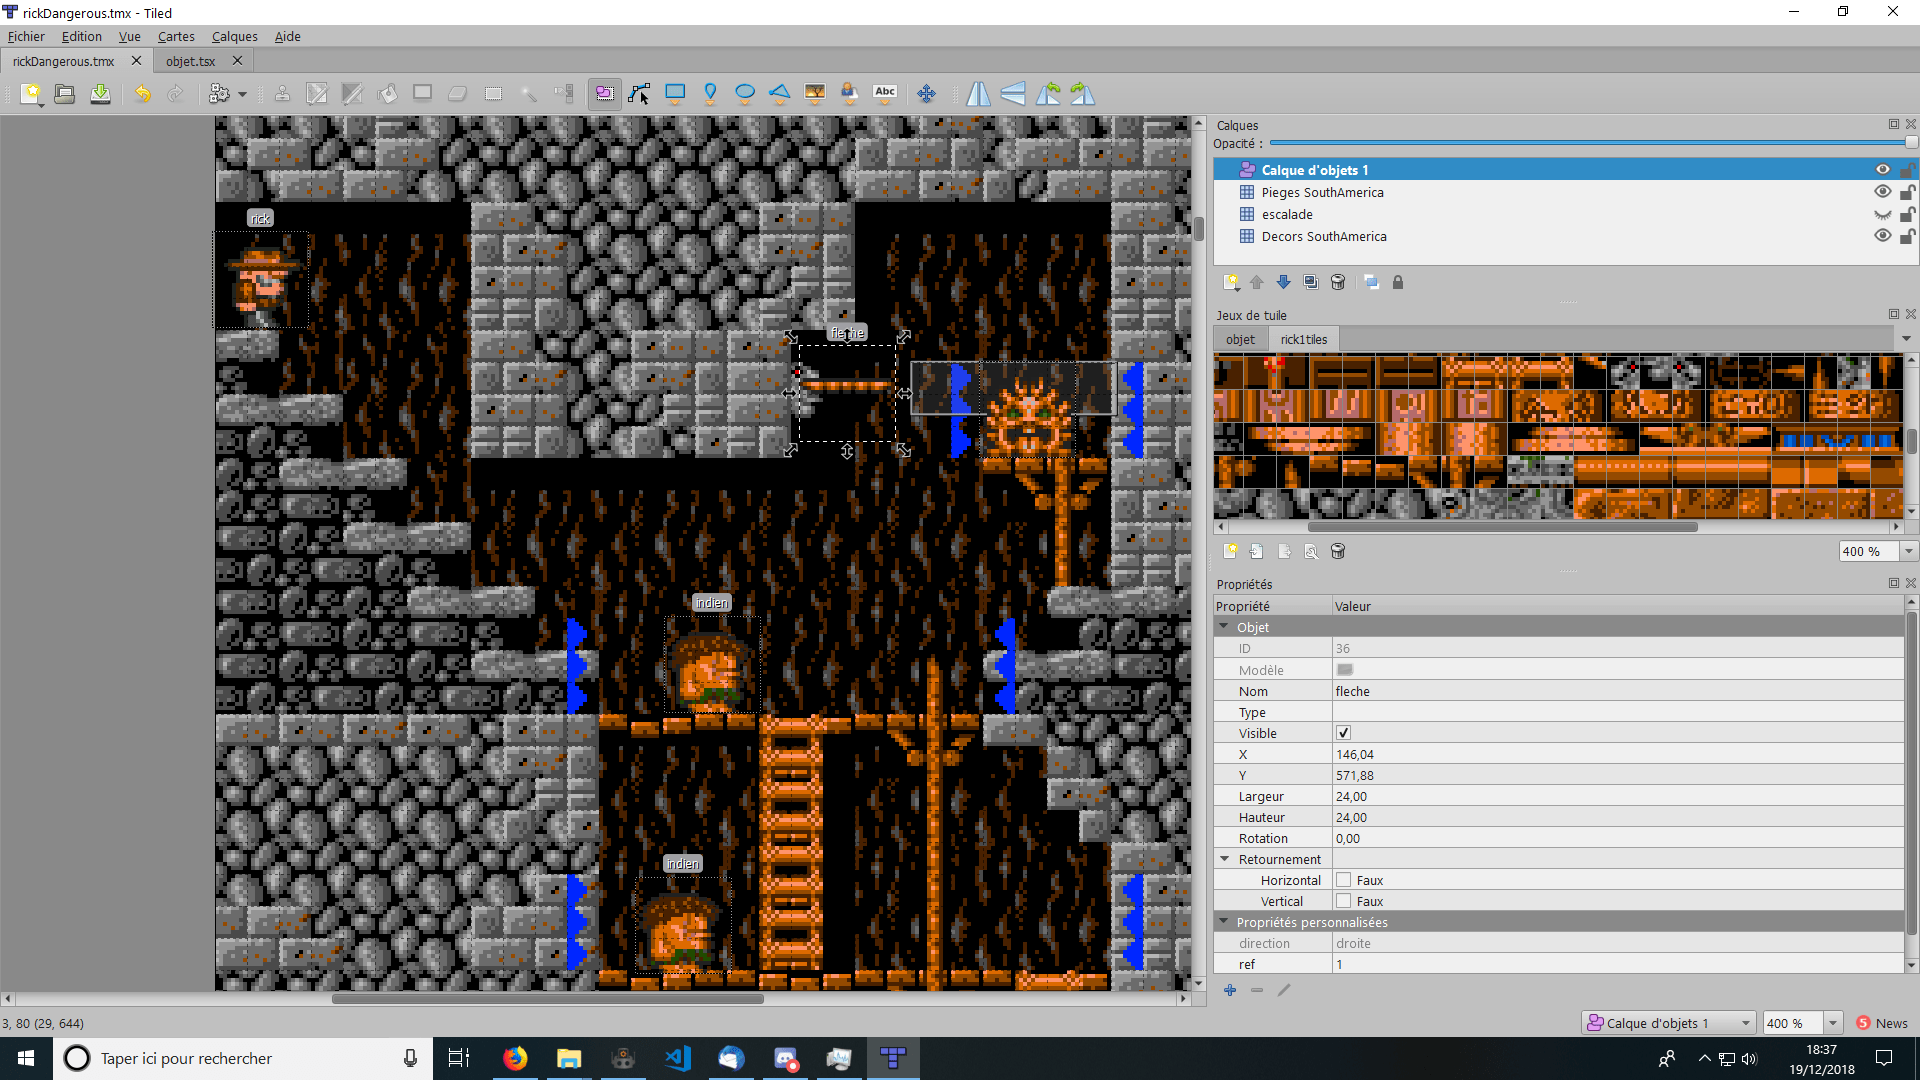Undo the last action
This screenshot has width=1920, height=1080.
pos(142,94)
